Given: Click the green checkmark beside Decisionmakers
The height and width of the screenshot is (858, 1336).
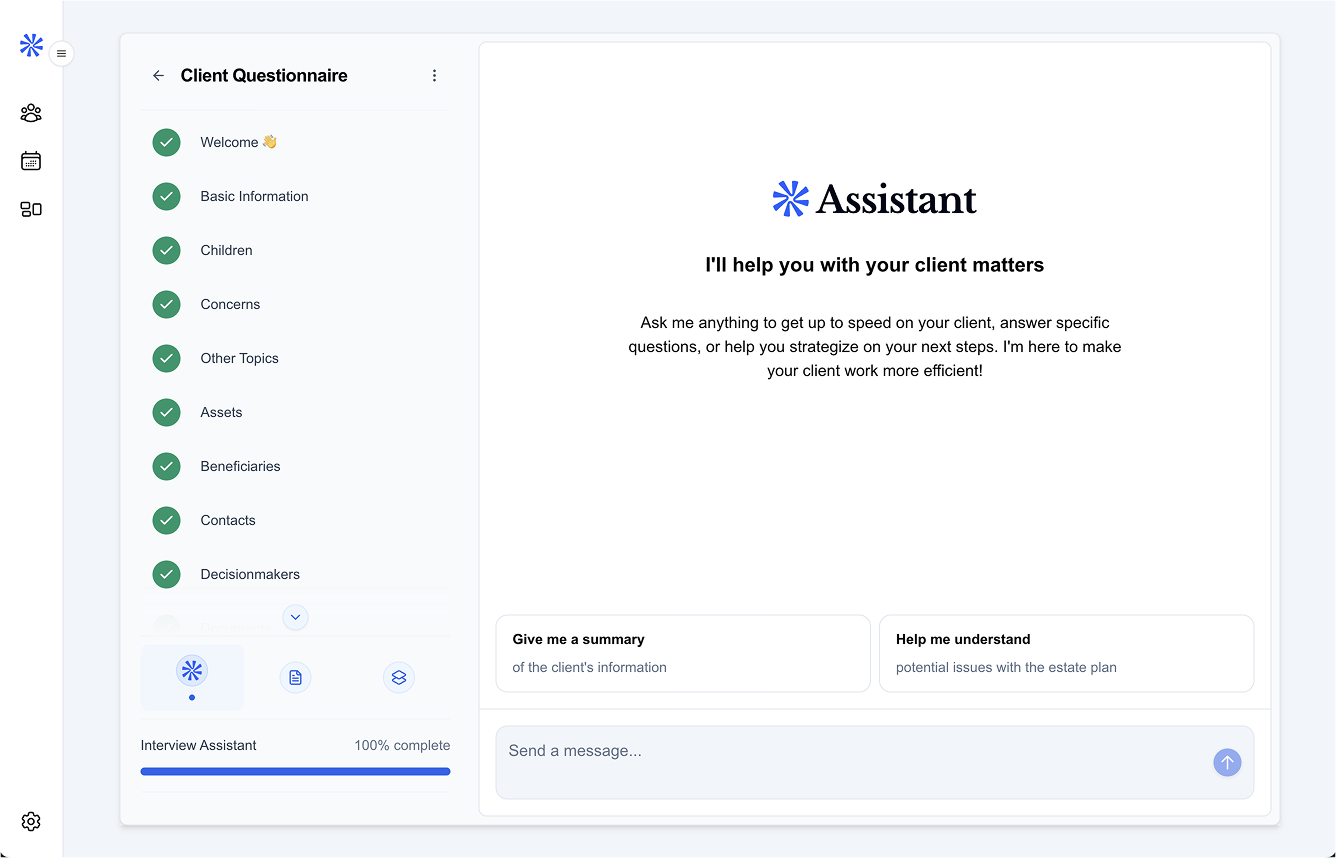Looking at the screenshot, I should 166,574.
